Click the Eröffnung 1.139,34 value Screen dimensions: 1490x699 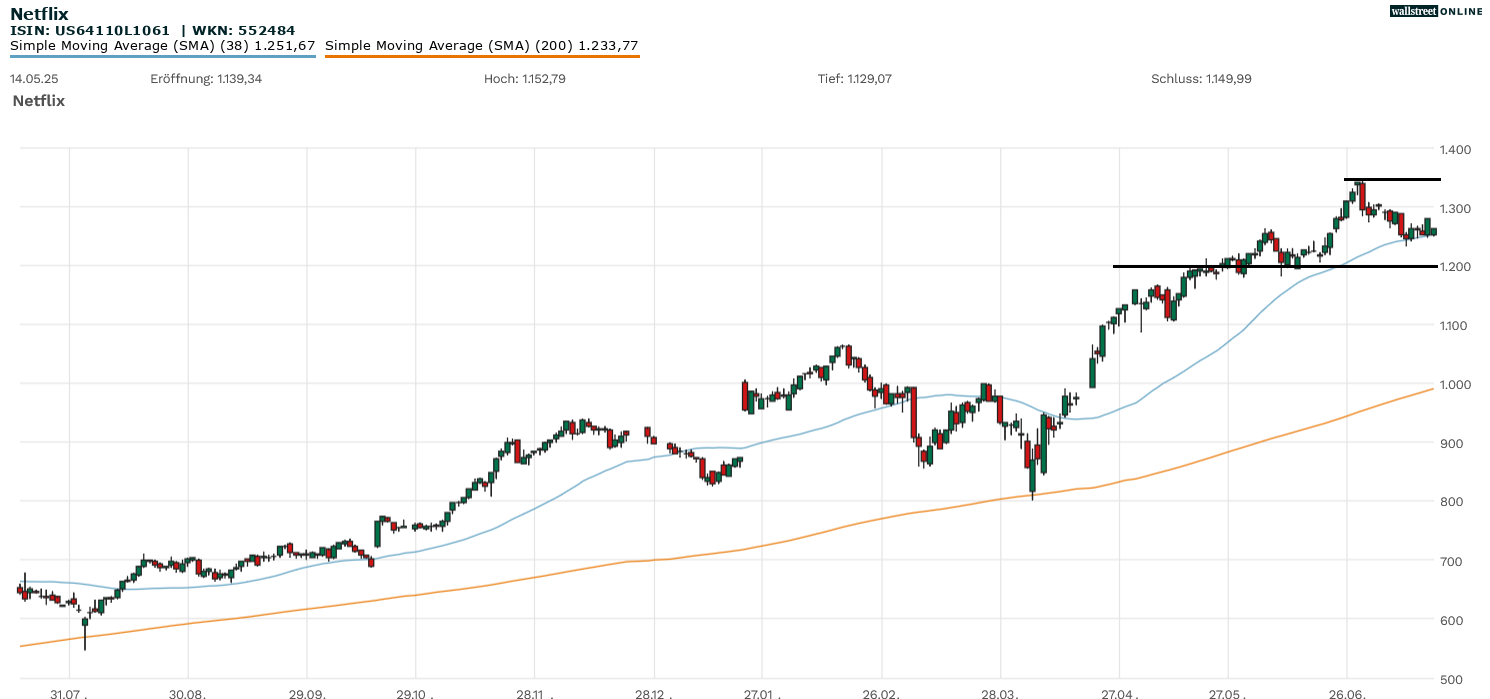[206, 78]
